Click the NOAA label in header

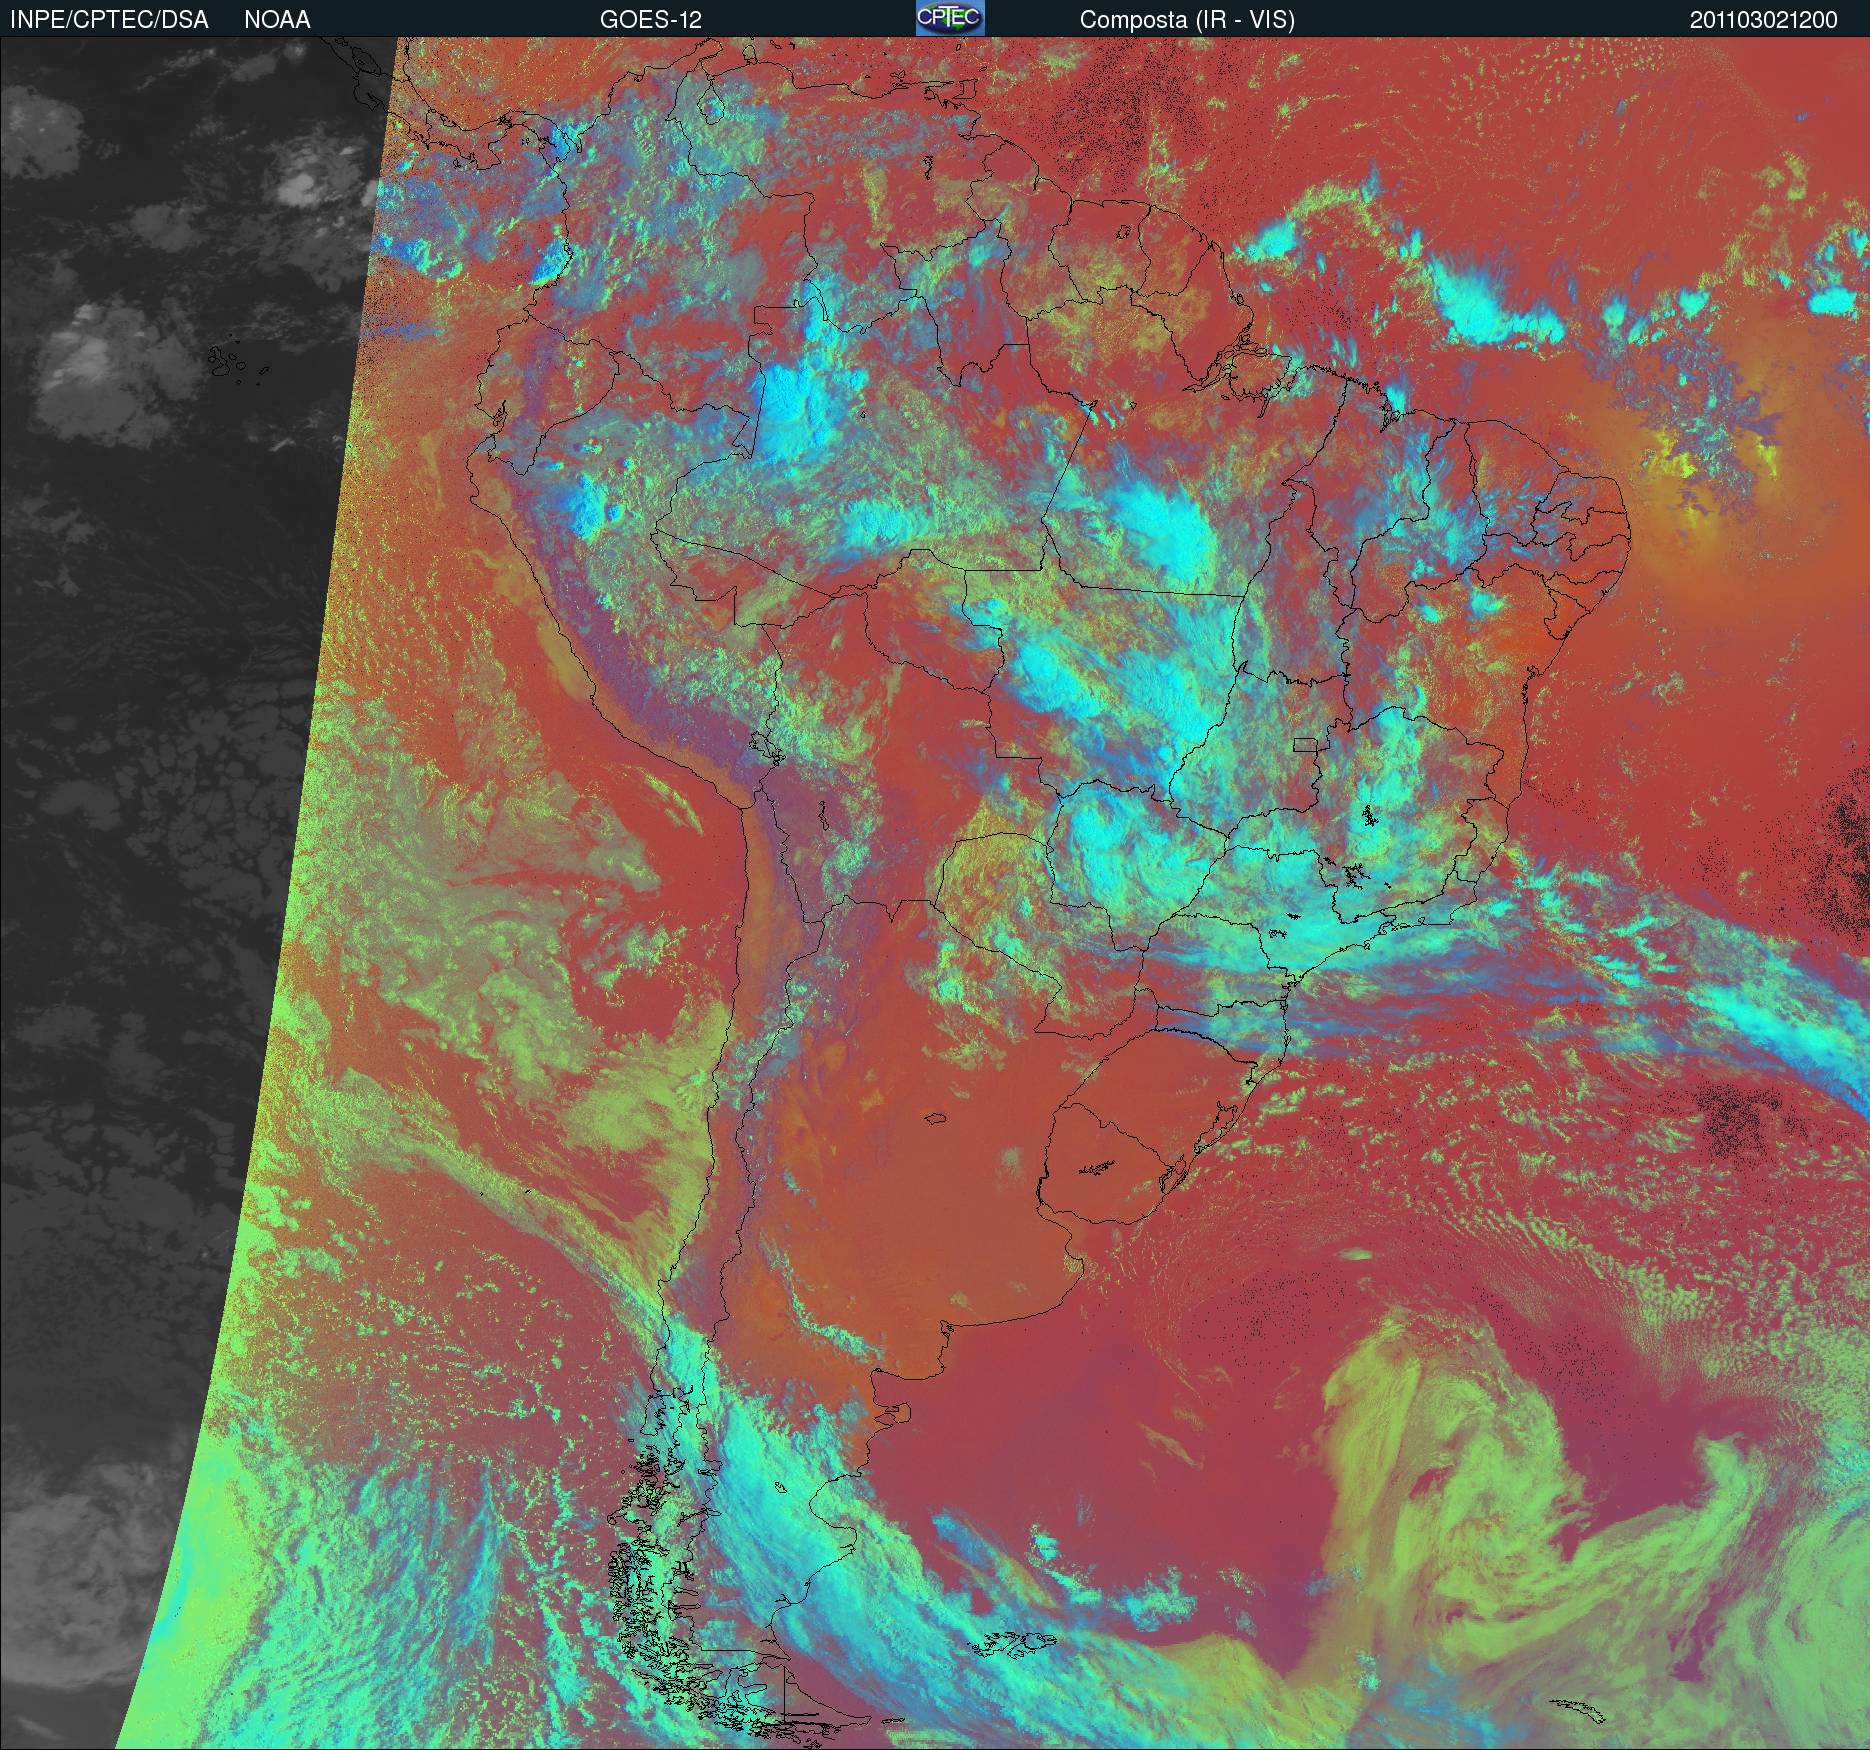tap(277, 20)
